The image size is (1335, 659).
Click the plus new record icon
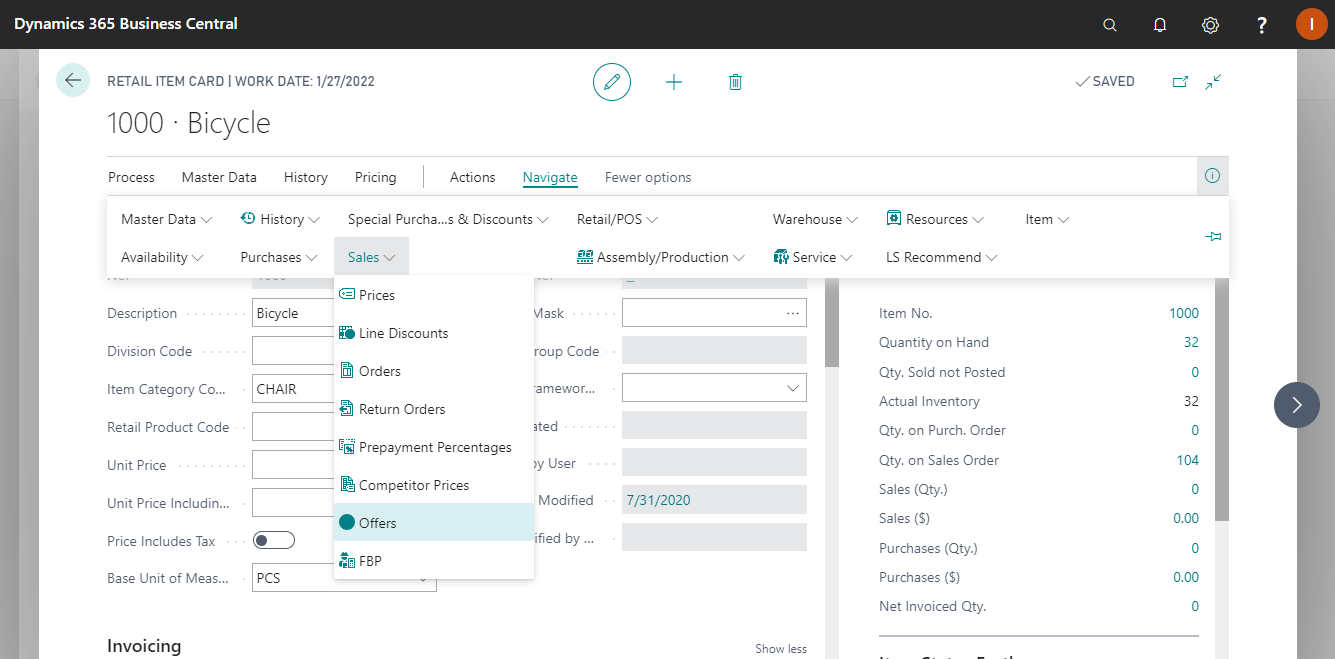coord(674,82)
